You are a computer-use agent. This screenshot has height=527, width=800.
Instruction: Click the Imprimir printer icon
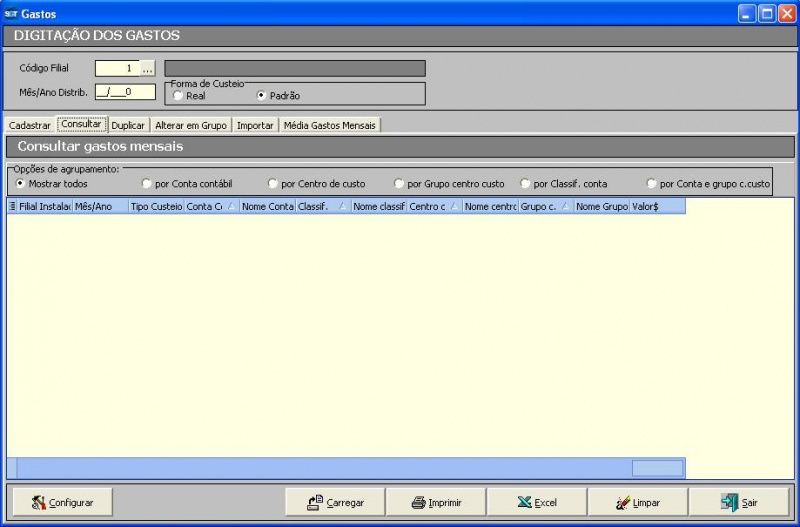pos(418,503)
